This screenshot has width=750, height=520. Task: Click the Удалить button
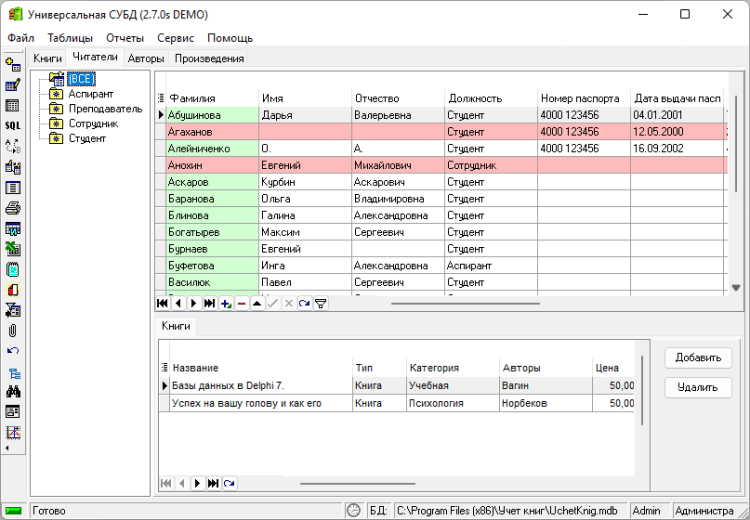698,387
